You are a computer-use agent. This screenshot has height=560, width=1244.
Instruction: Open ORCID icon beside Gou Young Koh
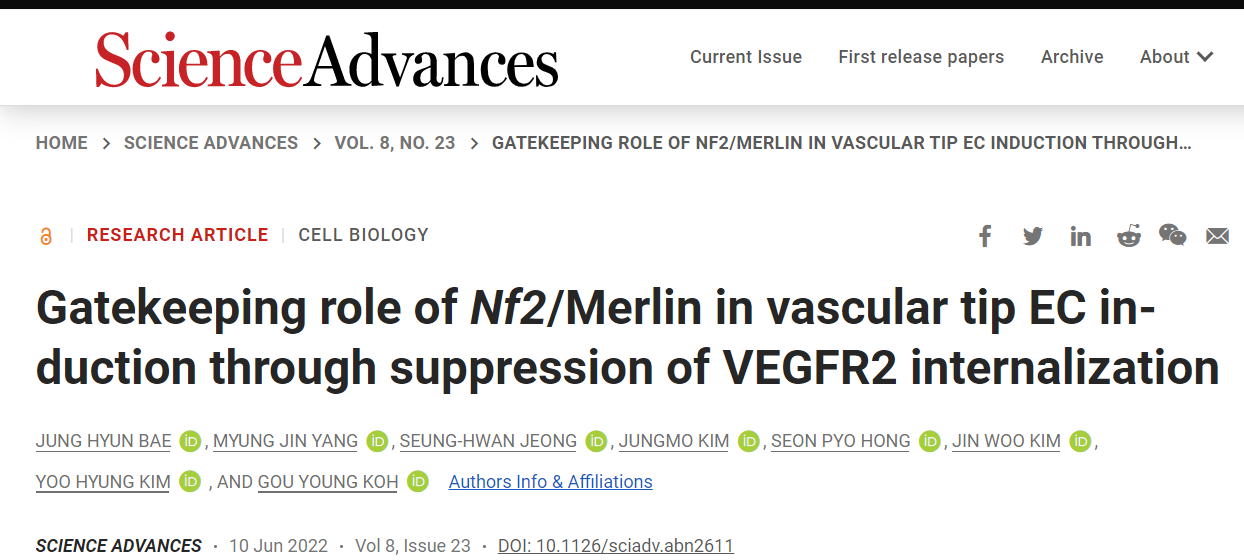(417, 482)
